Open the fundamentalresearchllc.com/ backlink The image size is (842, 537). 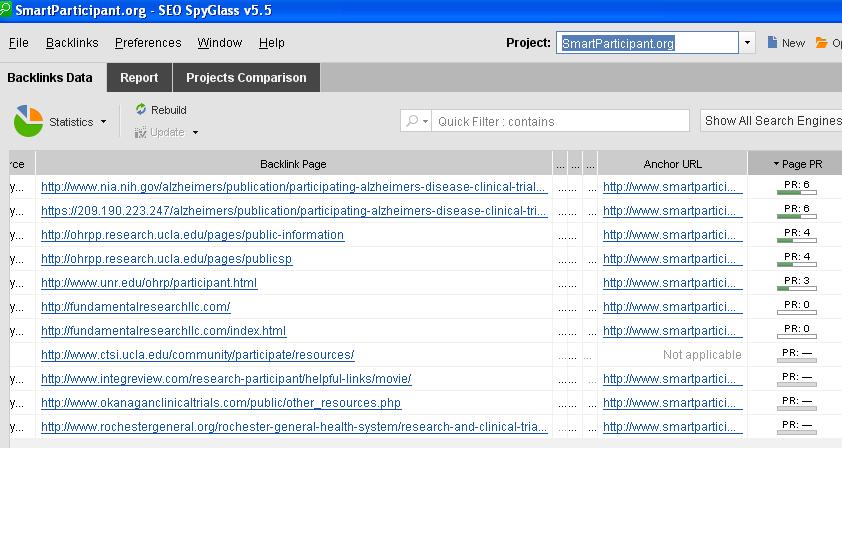(x=136, y=307)
